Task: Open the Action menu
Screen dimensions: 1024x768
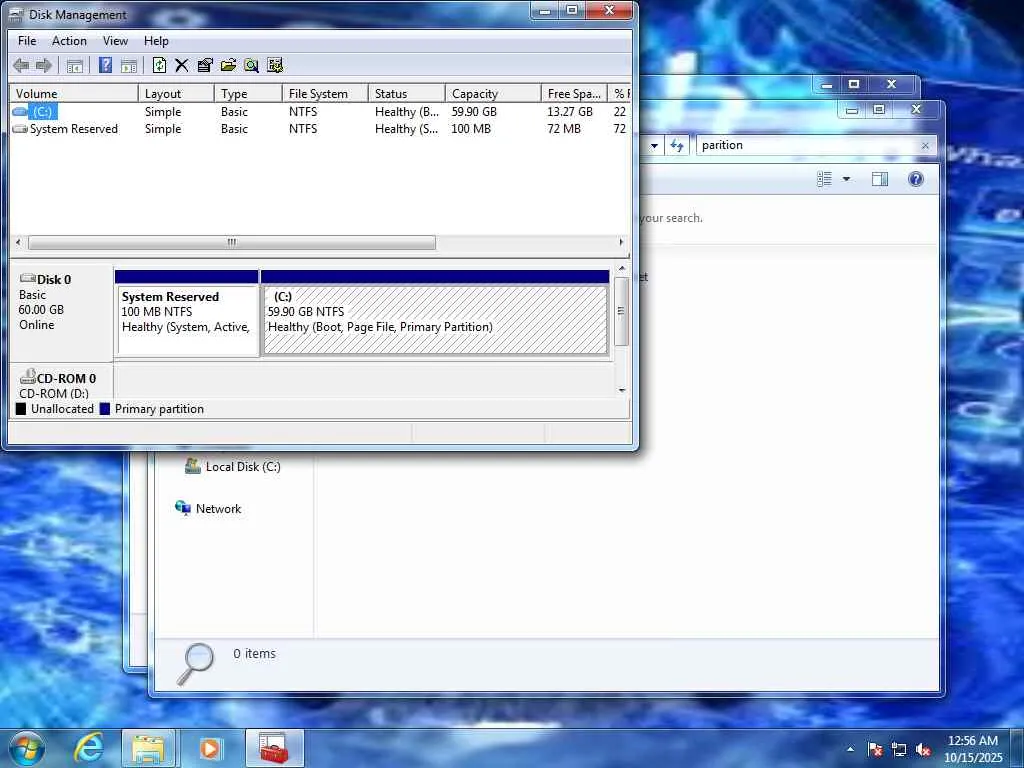Action: click(x=69, y=40)
